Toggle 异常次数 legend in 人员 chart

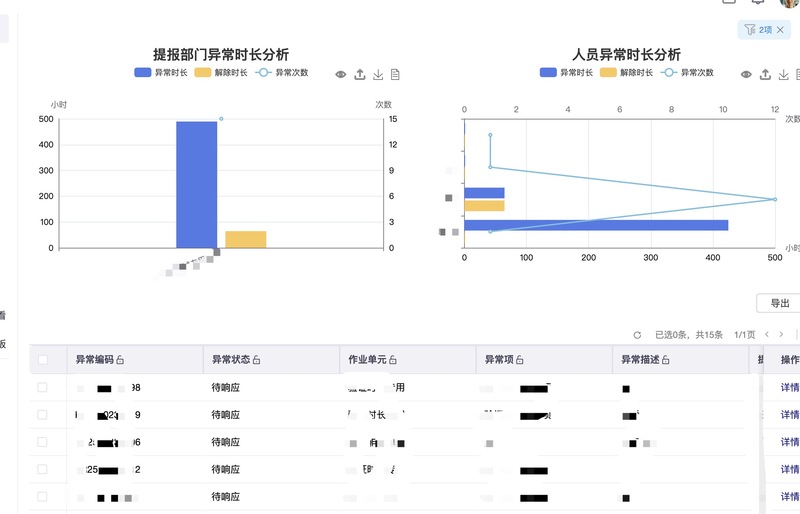coord(687,72)
